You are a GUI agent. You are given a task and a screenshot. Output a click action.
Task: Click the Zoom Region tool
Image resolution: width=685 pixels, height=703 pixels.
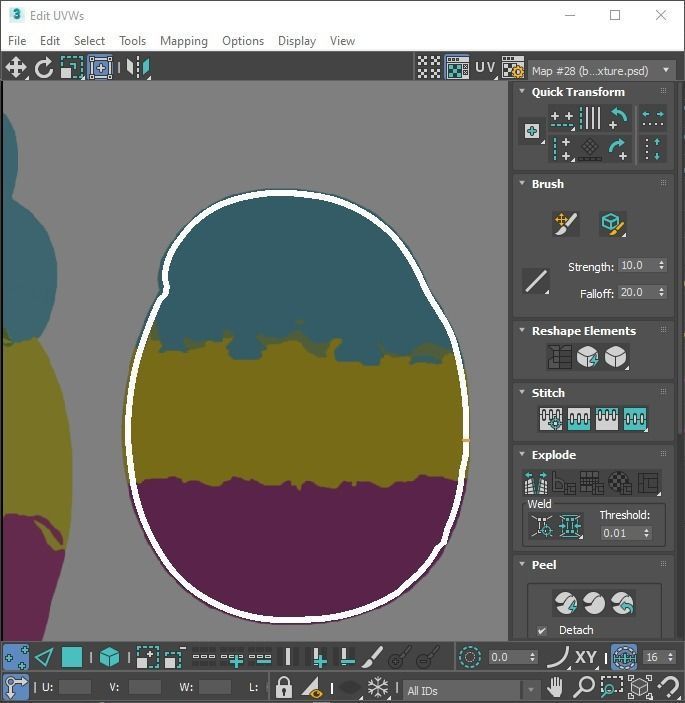[611, 686]
